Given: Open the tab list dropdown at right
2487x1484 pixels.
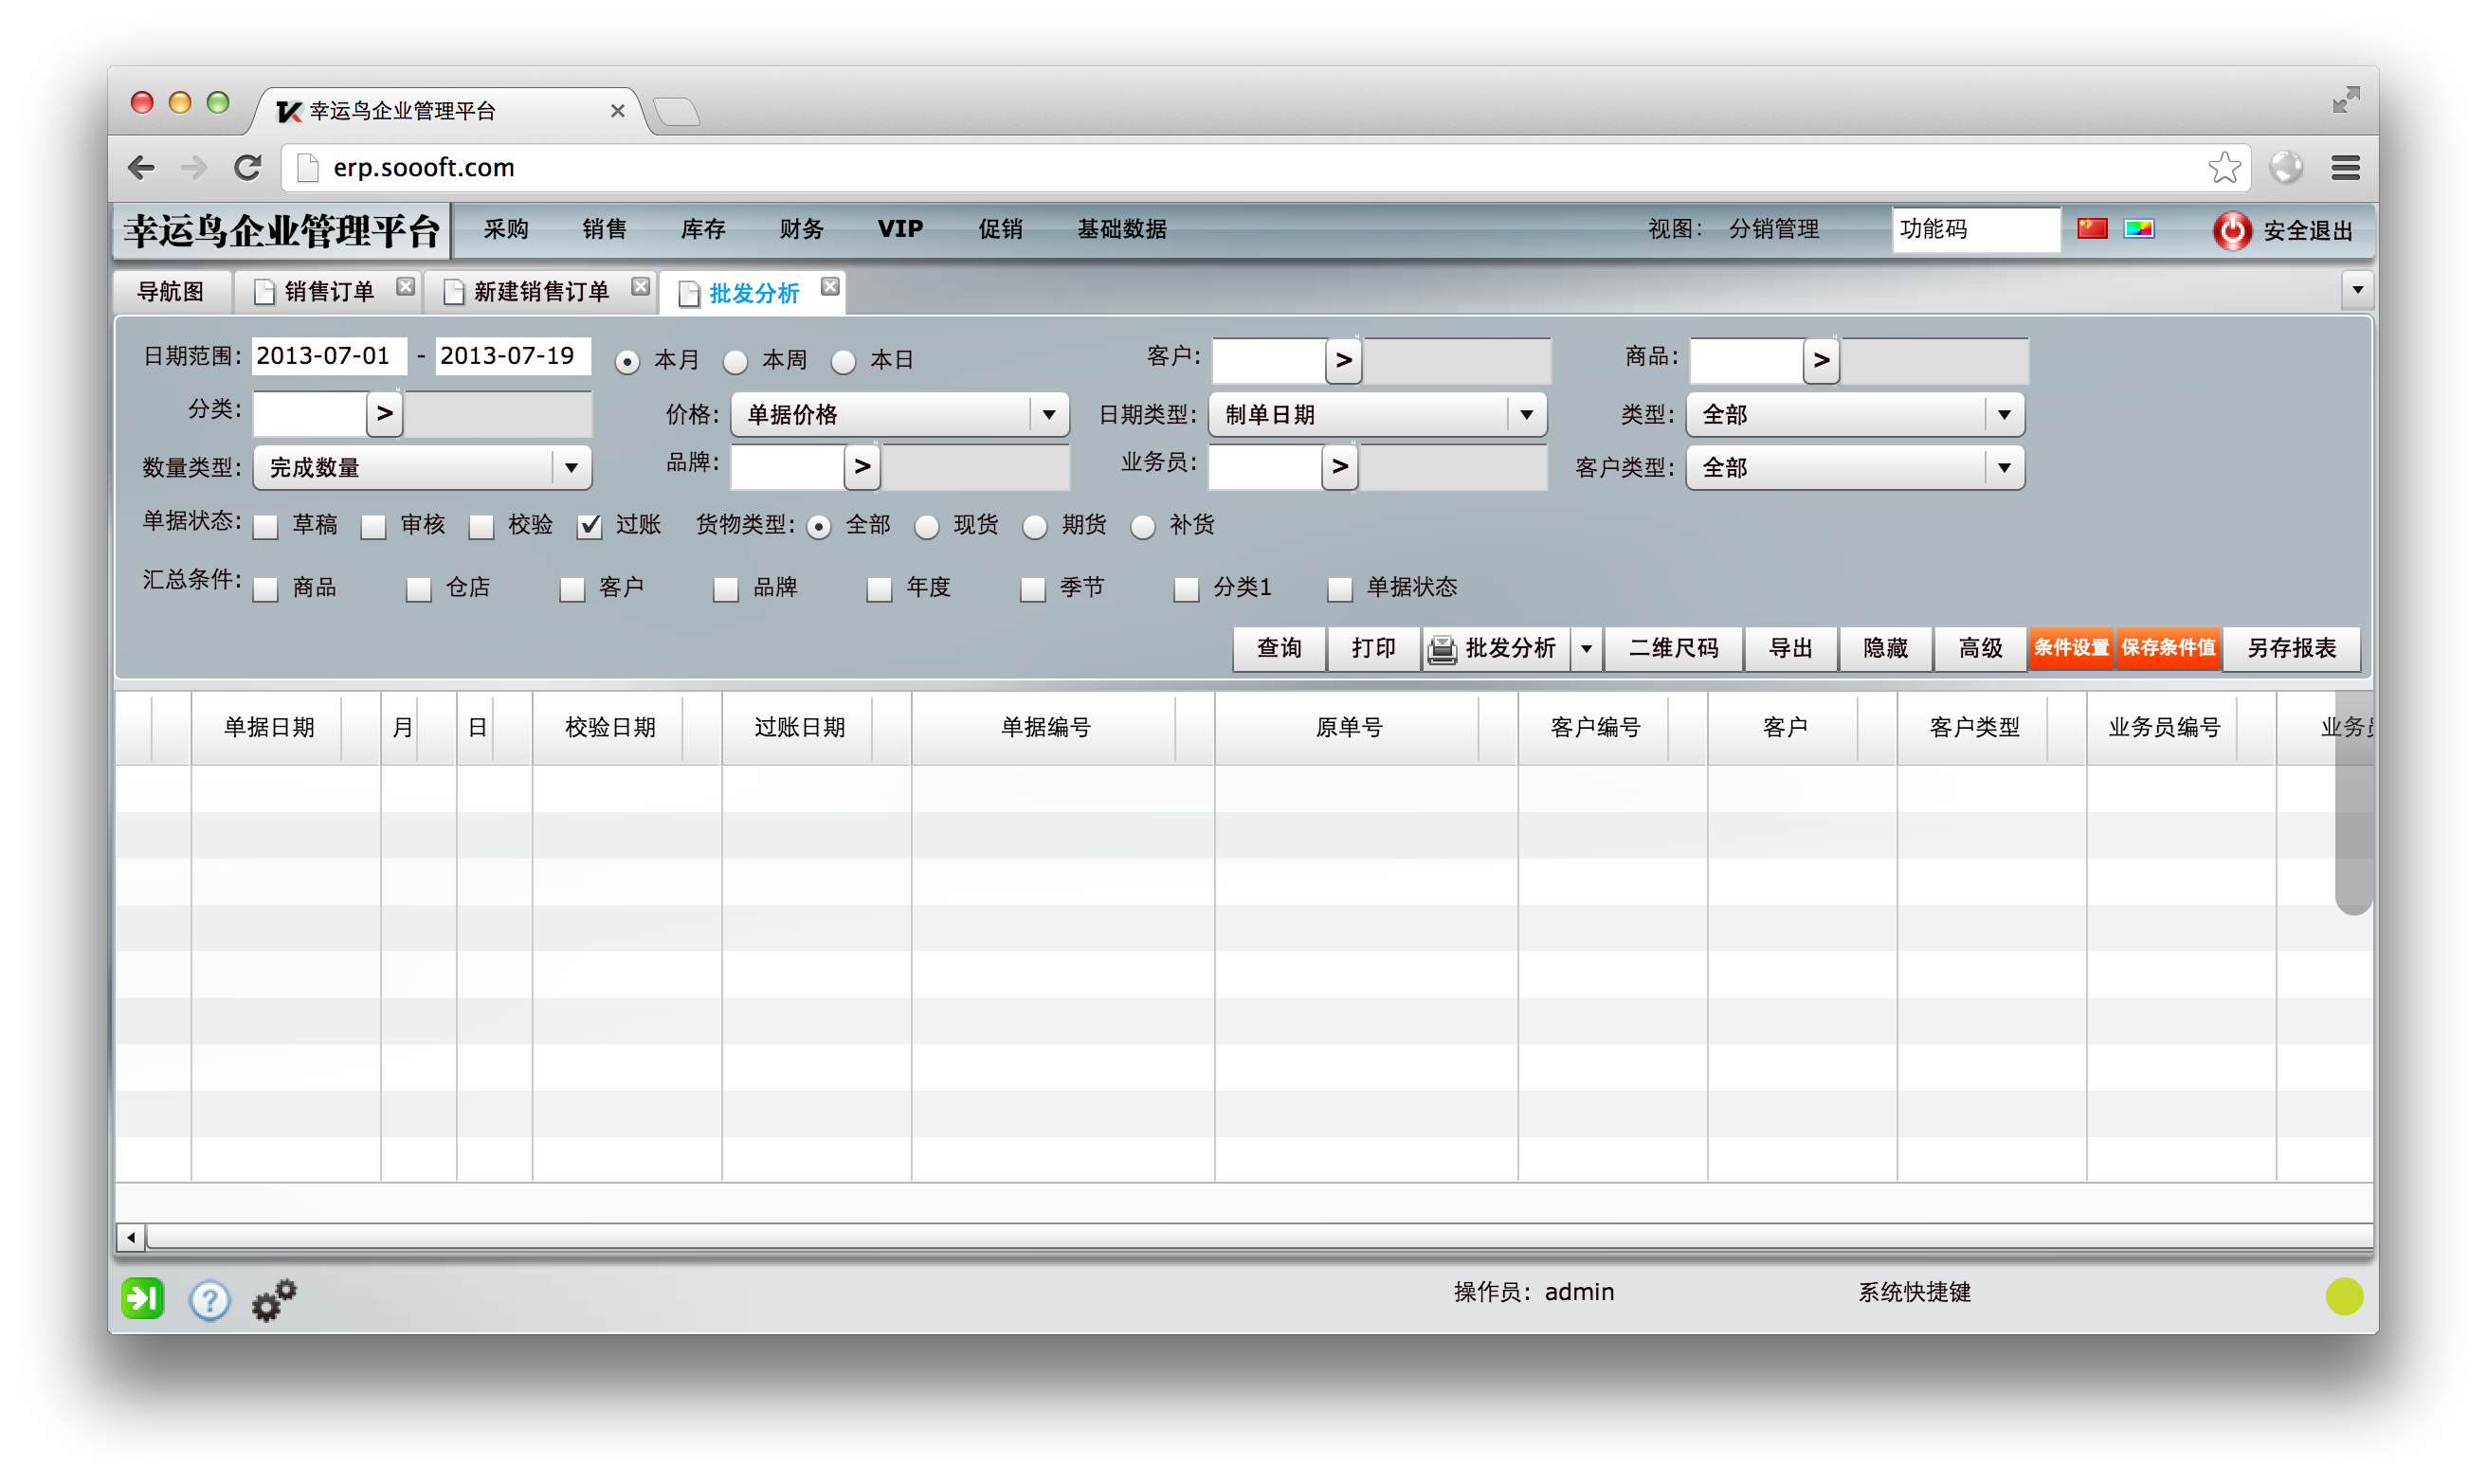Looking at the screenshot, I should (x=2357, y=290).
